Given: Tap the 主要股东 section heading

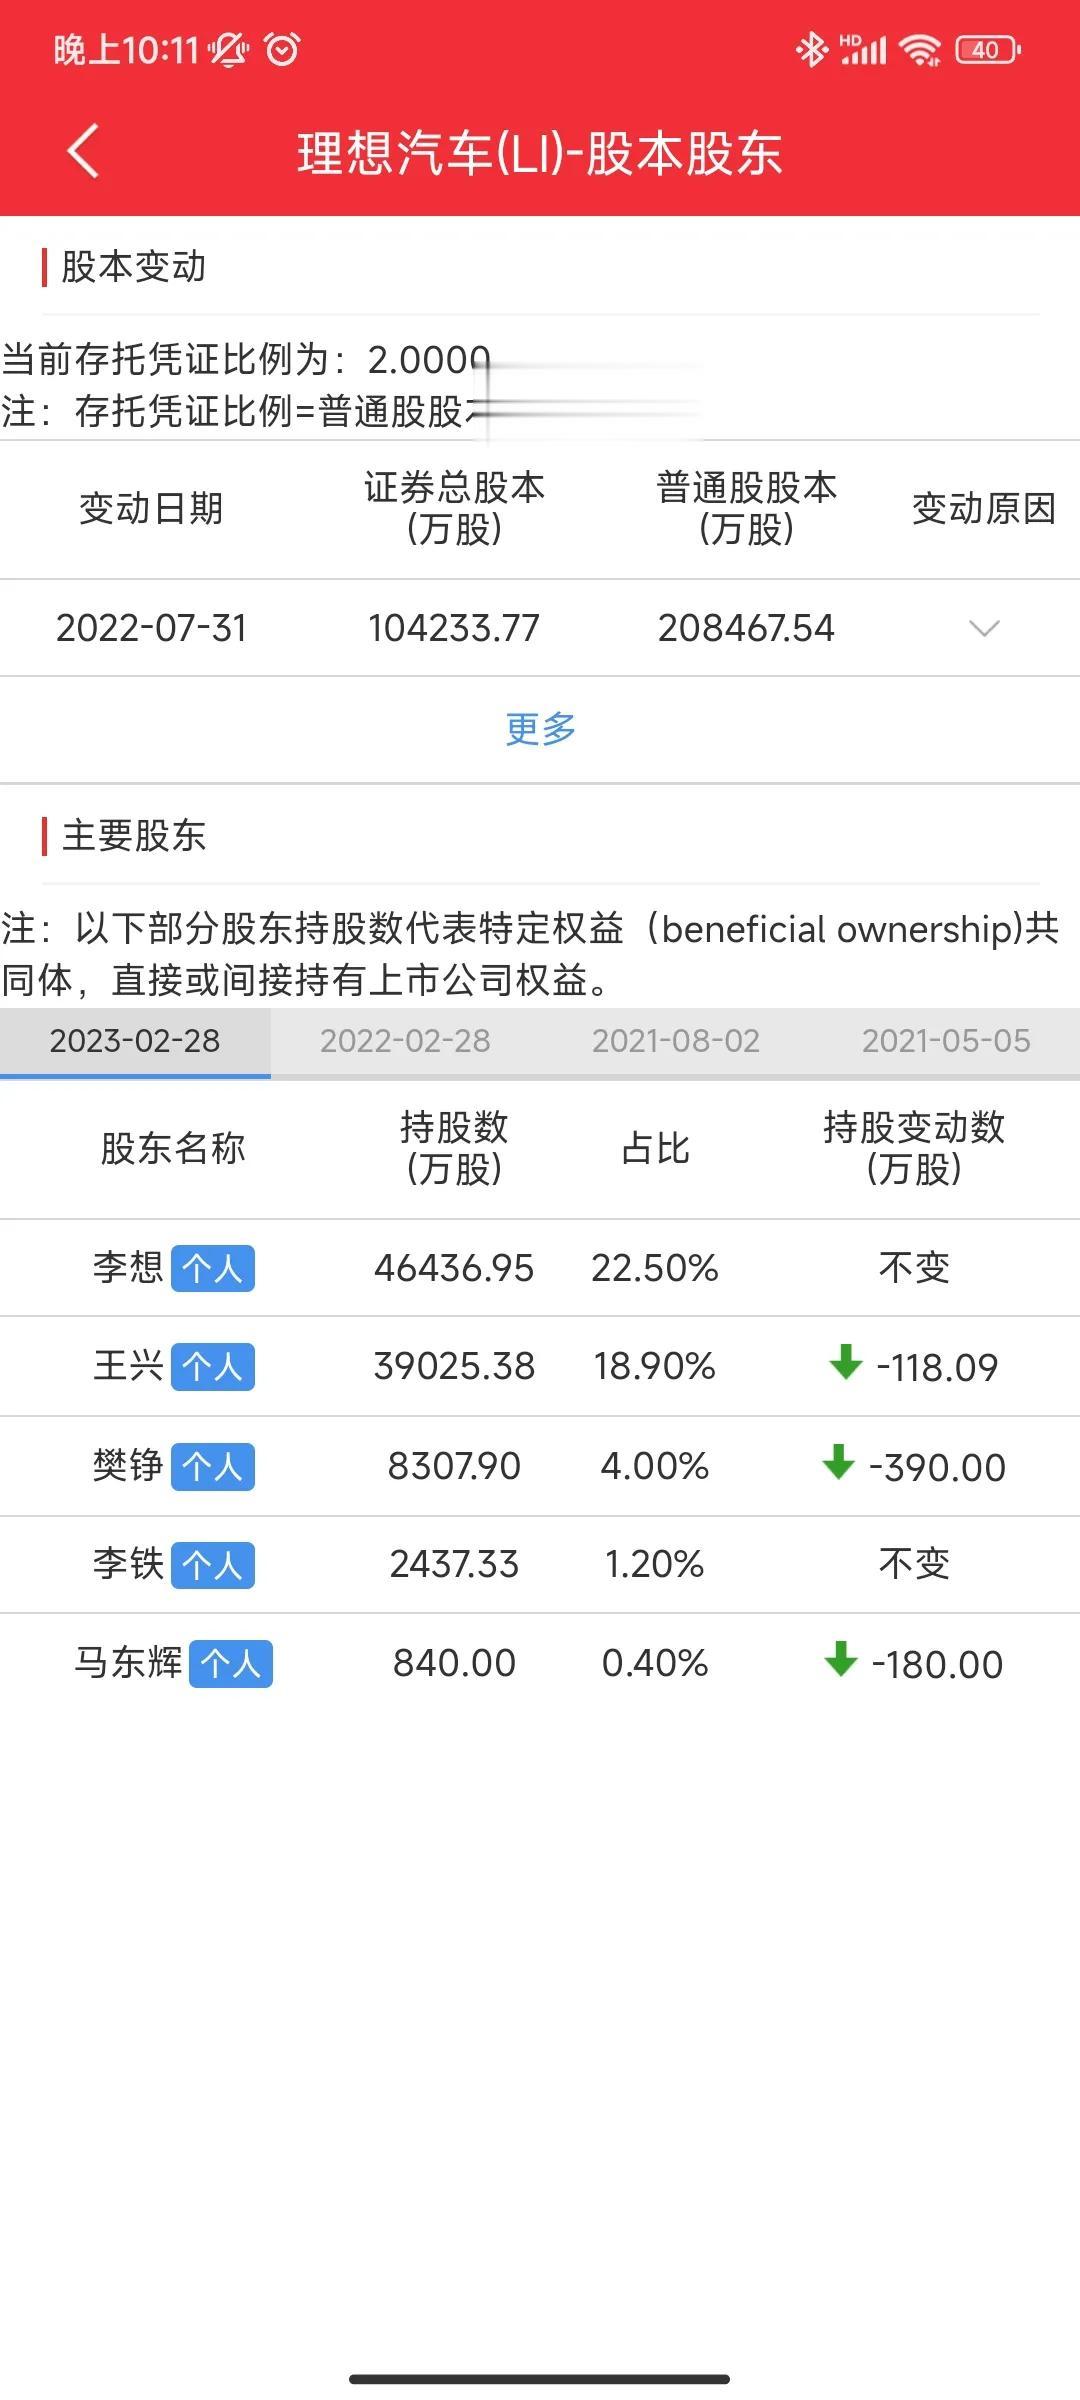Looking at the screenshot, I should [x=133, y=836].
